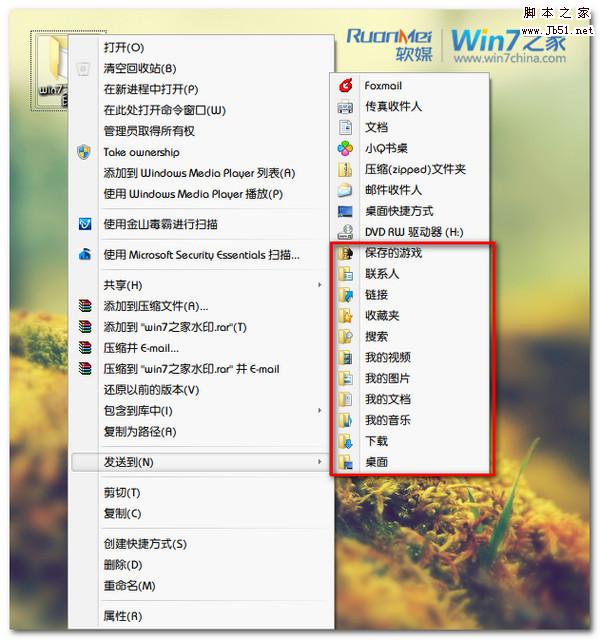Expand the 共享(H) submenu arrow
The width and height of the screenshot is (600, 640).
pyautogui.click(x=320, y=284)
